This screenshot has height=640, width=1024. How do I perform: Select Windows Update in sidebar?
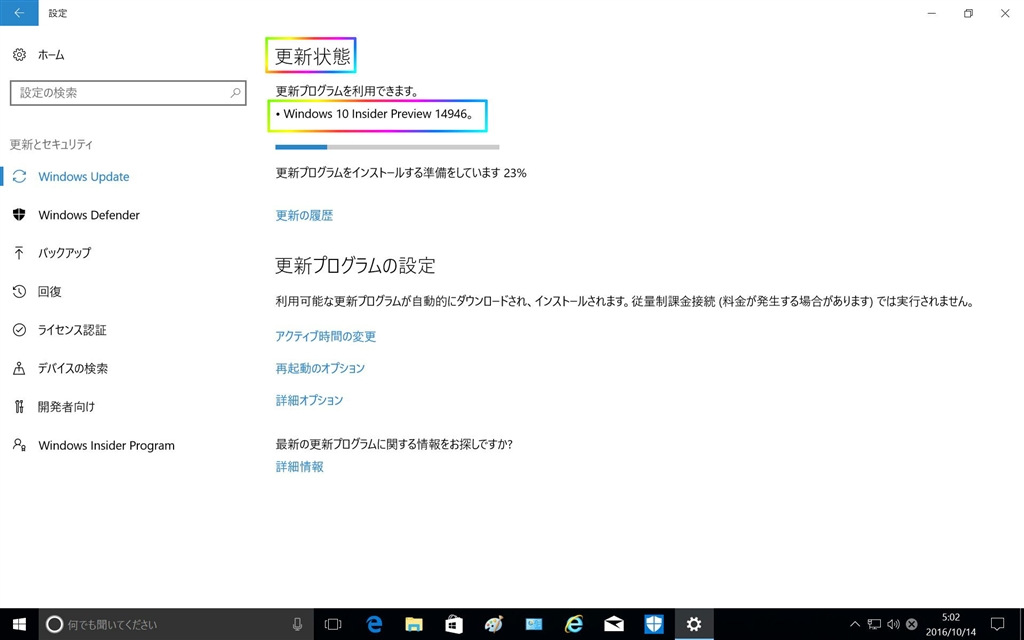pos(84,177)
